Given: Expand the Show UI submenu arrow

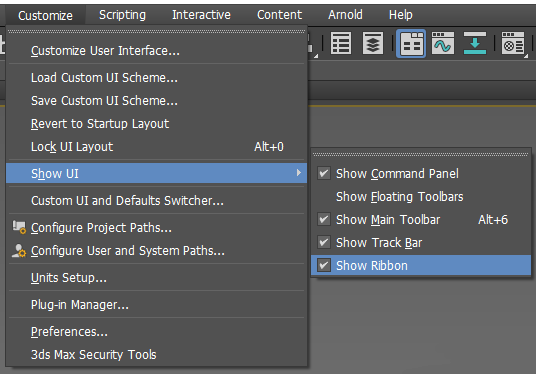Looking at the screenshot, I should (x=299, y=173).
